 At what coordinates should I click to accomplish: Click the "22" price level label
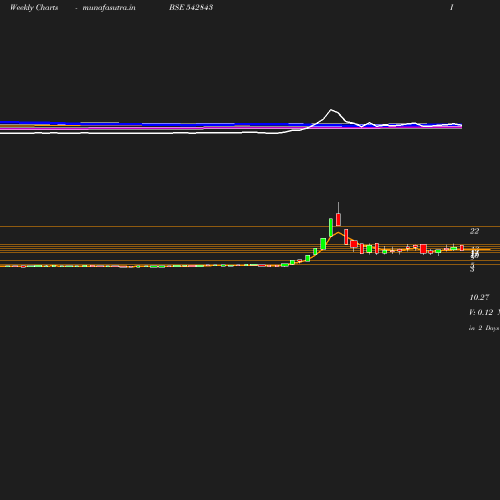click(x=474, y=231)
